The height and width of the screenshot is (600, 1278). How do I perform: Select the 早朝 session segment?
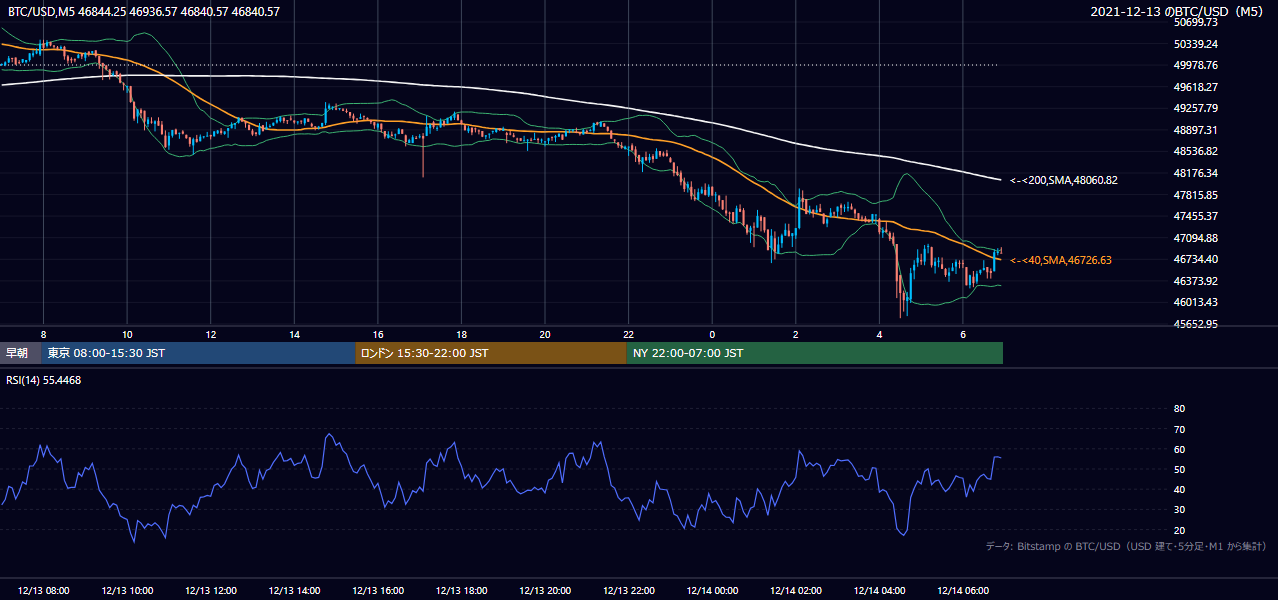(21, 353)
